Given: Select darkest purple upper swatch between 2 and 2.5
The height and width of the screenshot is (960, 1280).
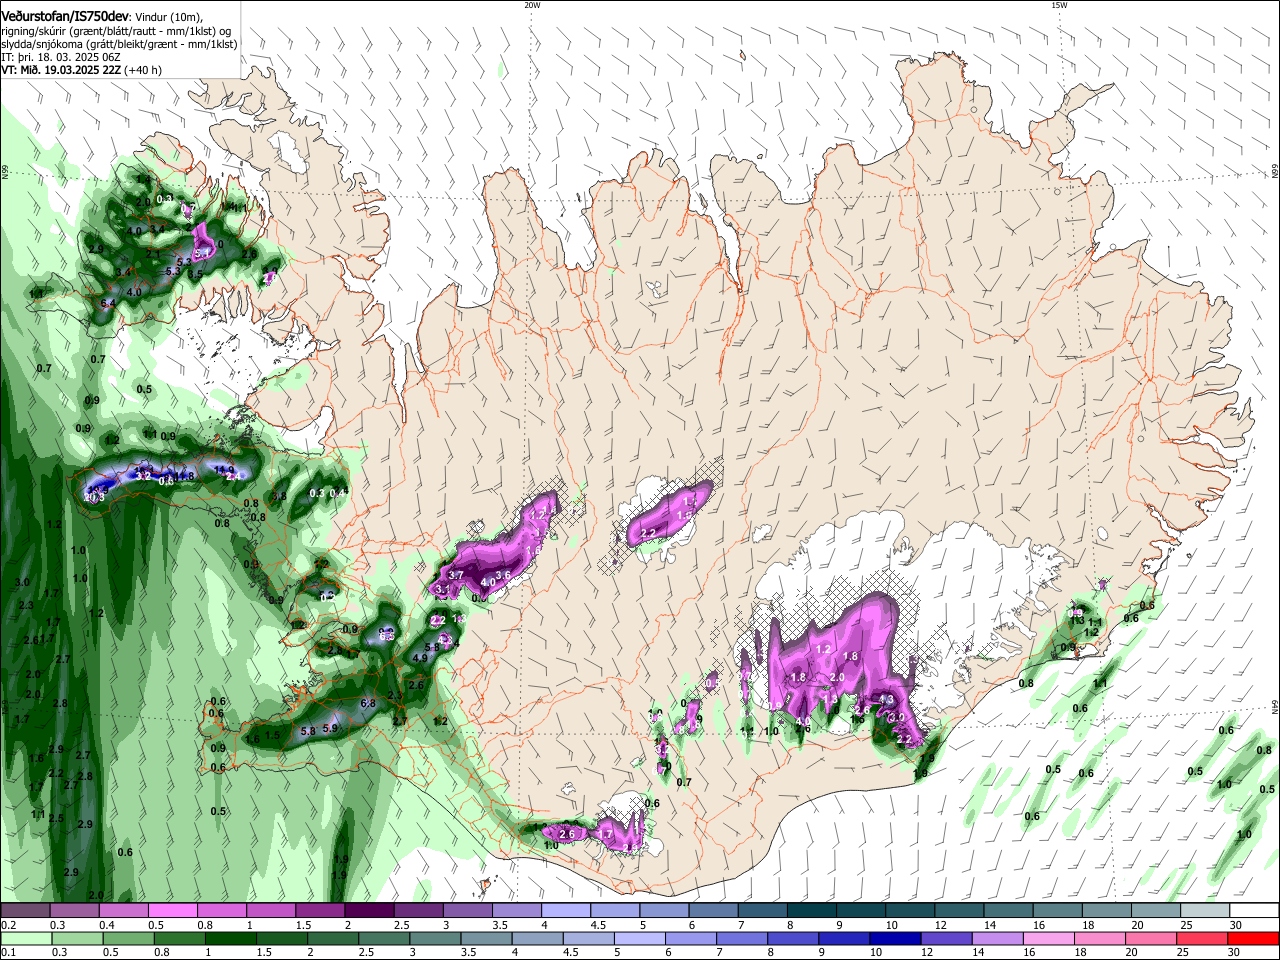Looking at the screenshot, I should (369, 910).
